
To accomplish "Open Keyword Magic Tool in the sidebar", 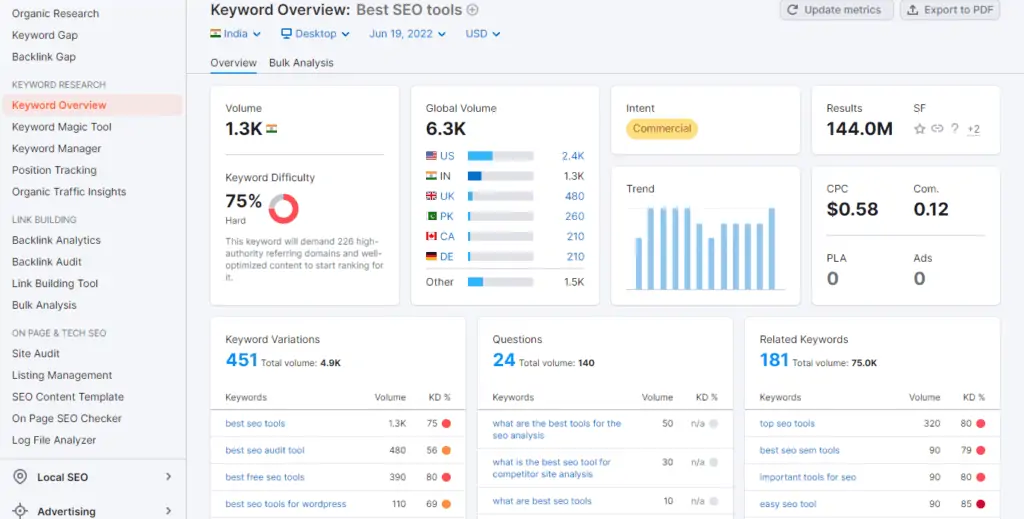I will point(62,127).
